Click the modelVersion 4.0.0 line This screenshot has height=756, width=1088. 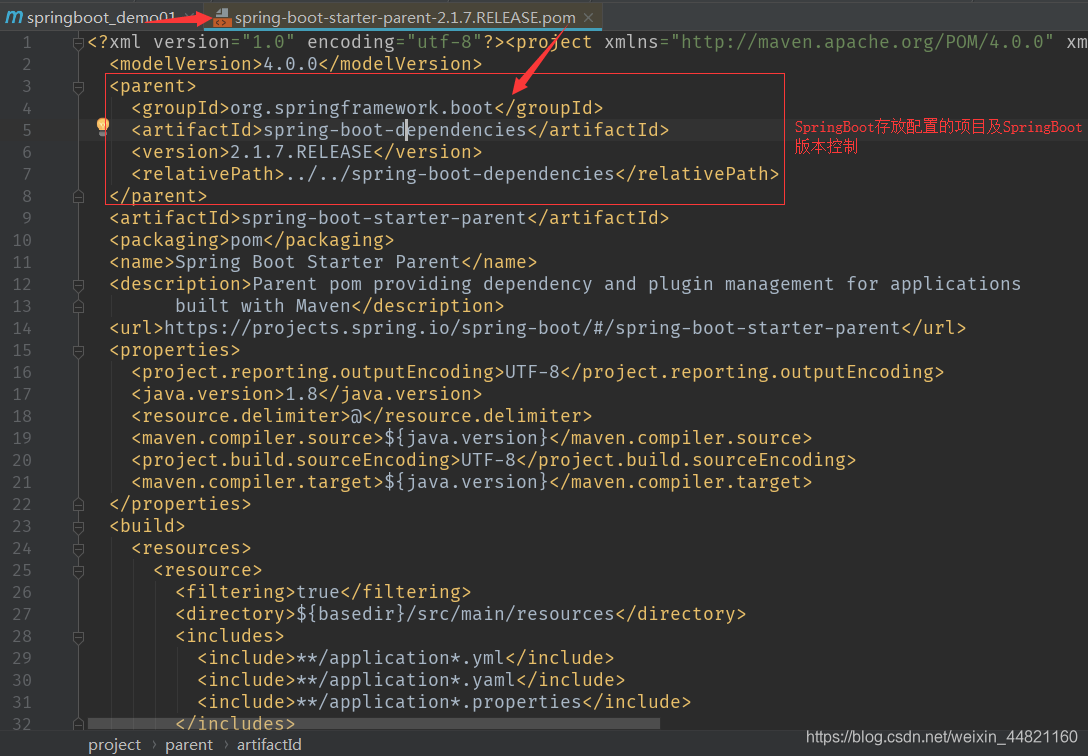click(296, 64)
